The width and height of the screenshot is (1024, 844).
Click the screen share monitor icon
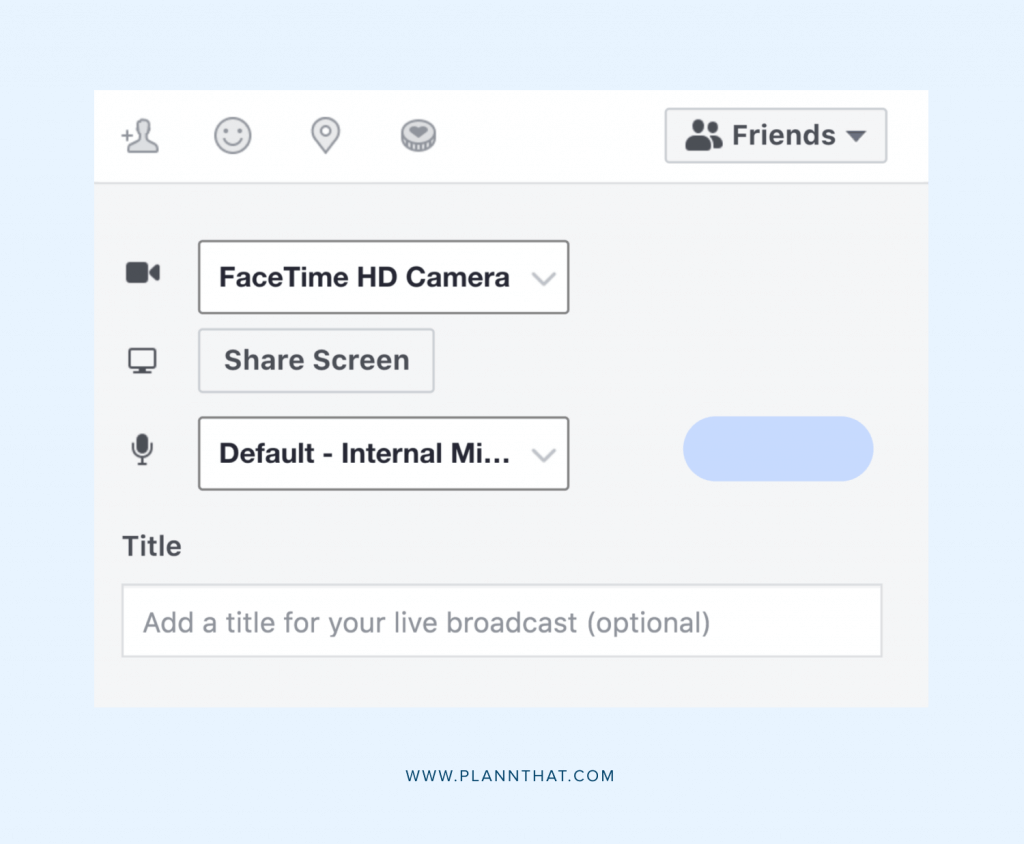(142, 361)
